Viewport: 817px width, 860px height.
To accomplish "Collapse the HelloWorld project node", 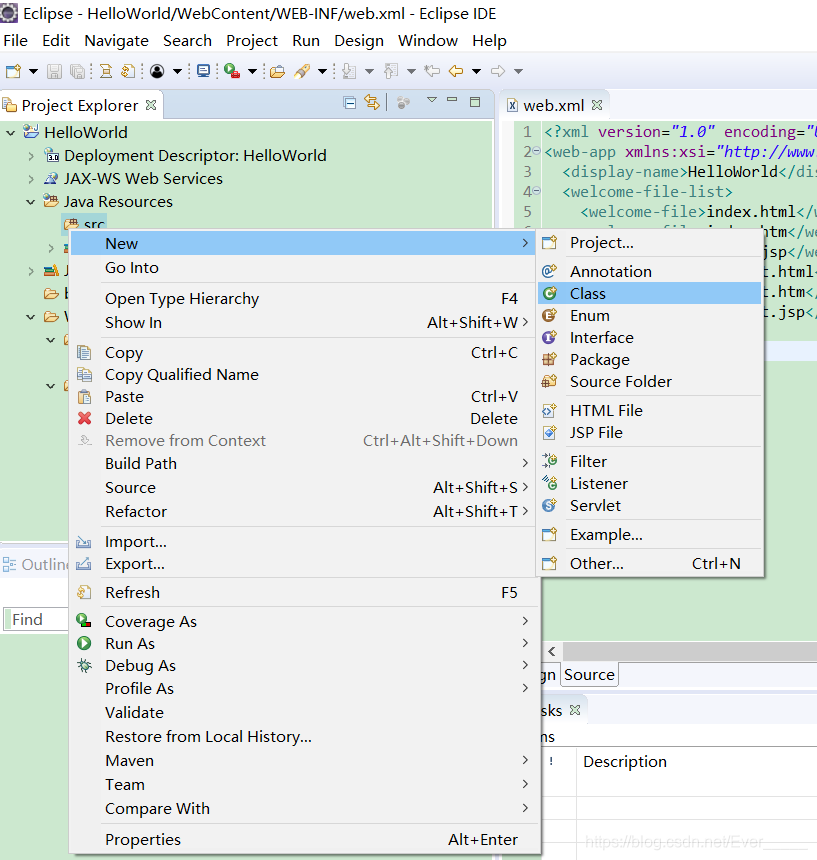I will [x=10, y=133].
